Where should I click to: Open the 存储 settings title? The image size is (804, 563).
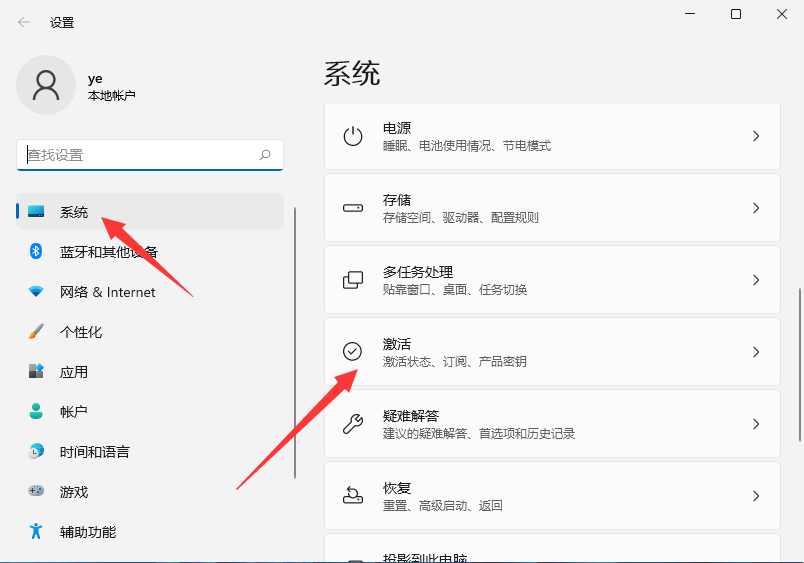click(397, 199)
